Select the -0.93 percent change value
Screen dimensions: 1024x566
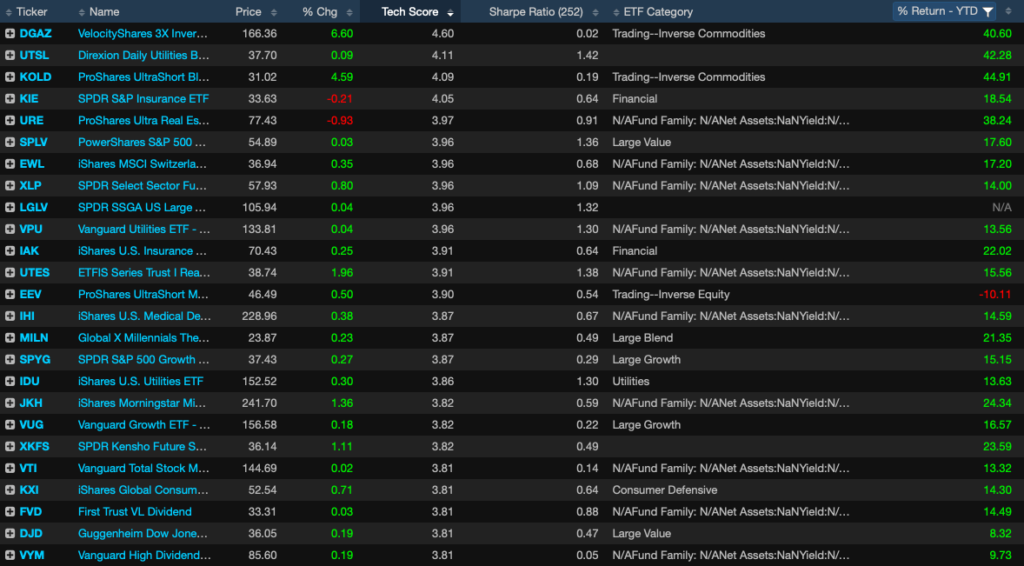click(x=340, y=121)
